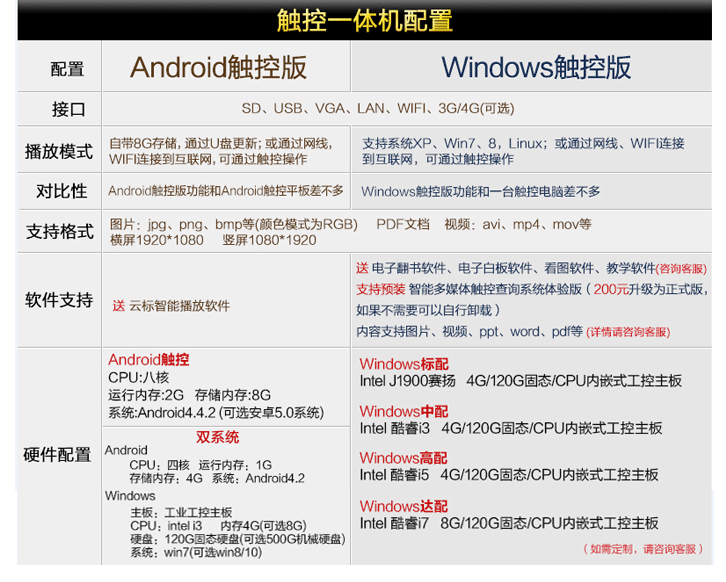Screen dimensions: 726x582
Task: Click the 自带8G存储 playback description
Action: point(221,151)
